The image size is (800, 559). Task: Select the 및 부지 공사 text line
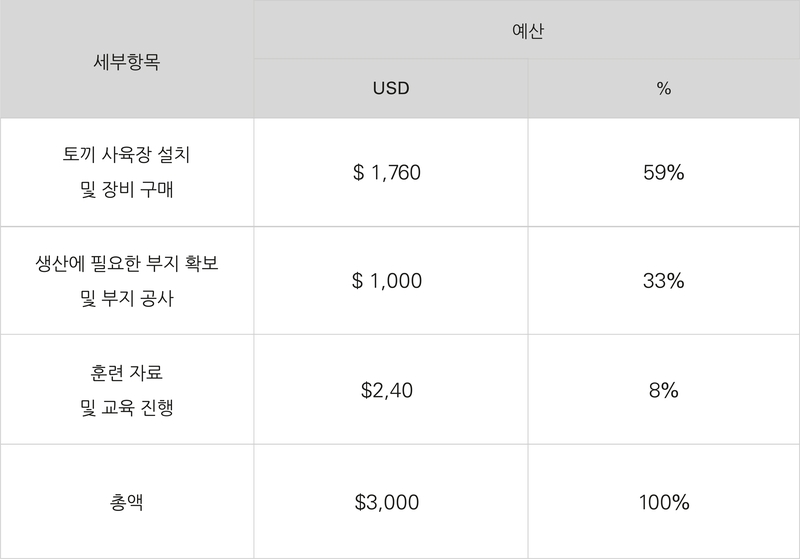pyautogui.click(x=127, y=298)
